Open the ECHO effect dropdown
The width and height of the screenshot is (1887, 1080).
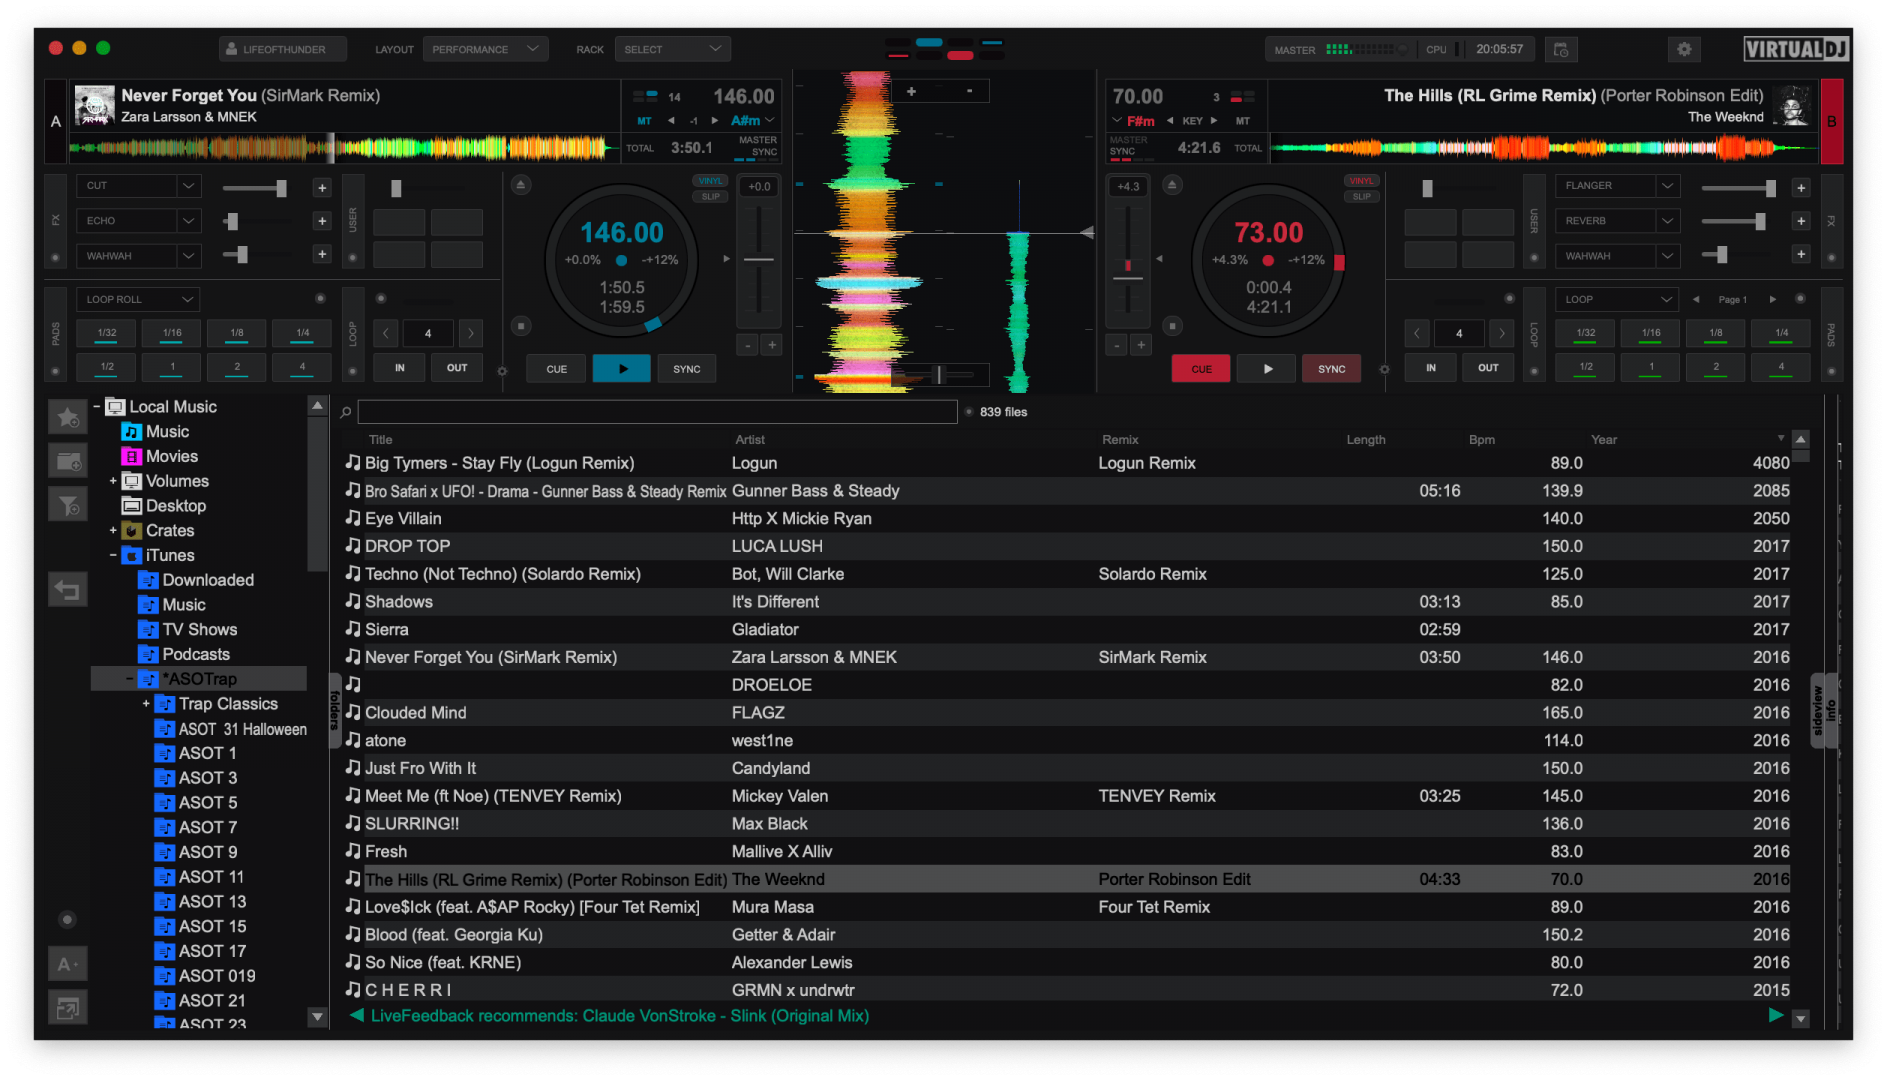pos(139,221)
